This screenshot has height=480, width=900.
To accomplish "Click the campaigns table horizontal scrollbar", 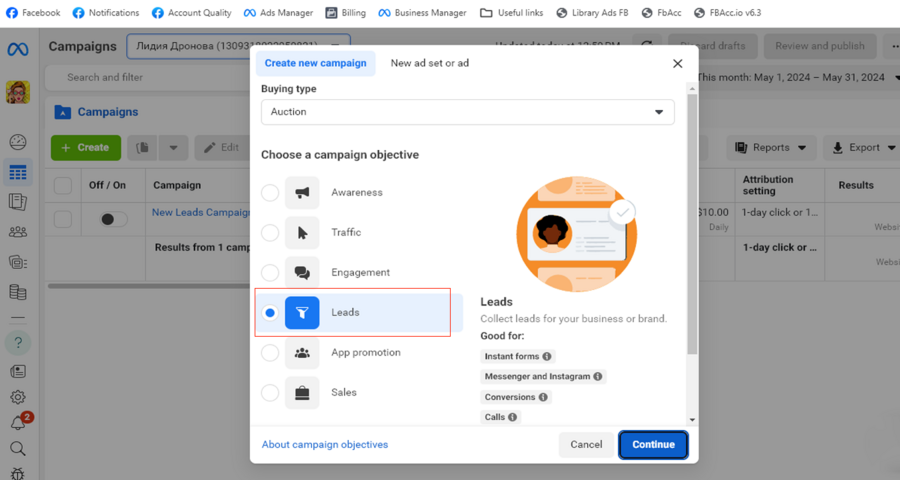I will point(149,285).
